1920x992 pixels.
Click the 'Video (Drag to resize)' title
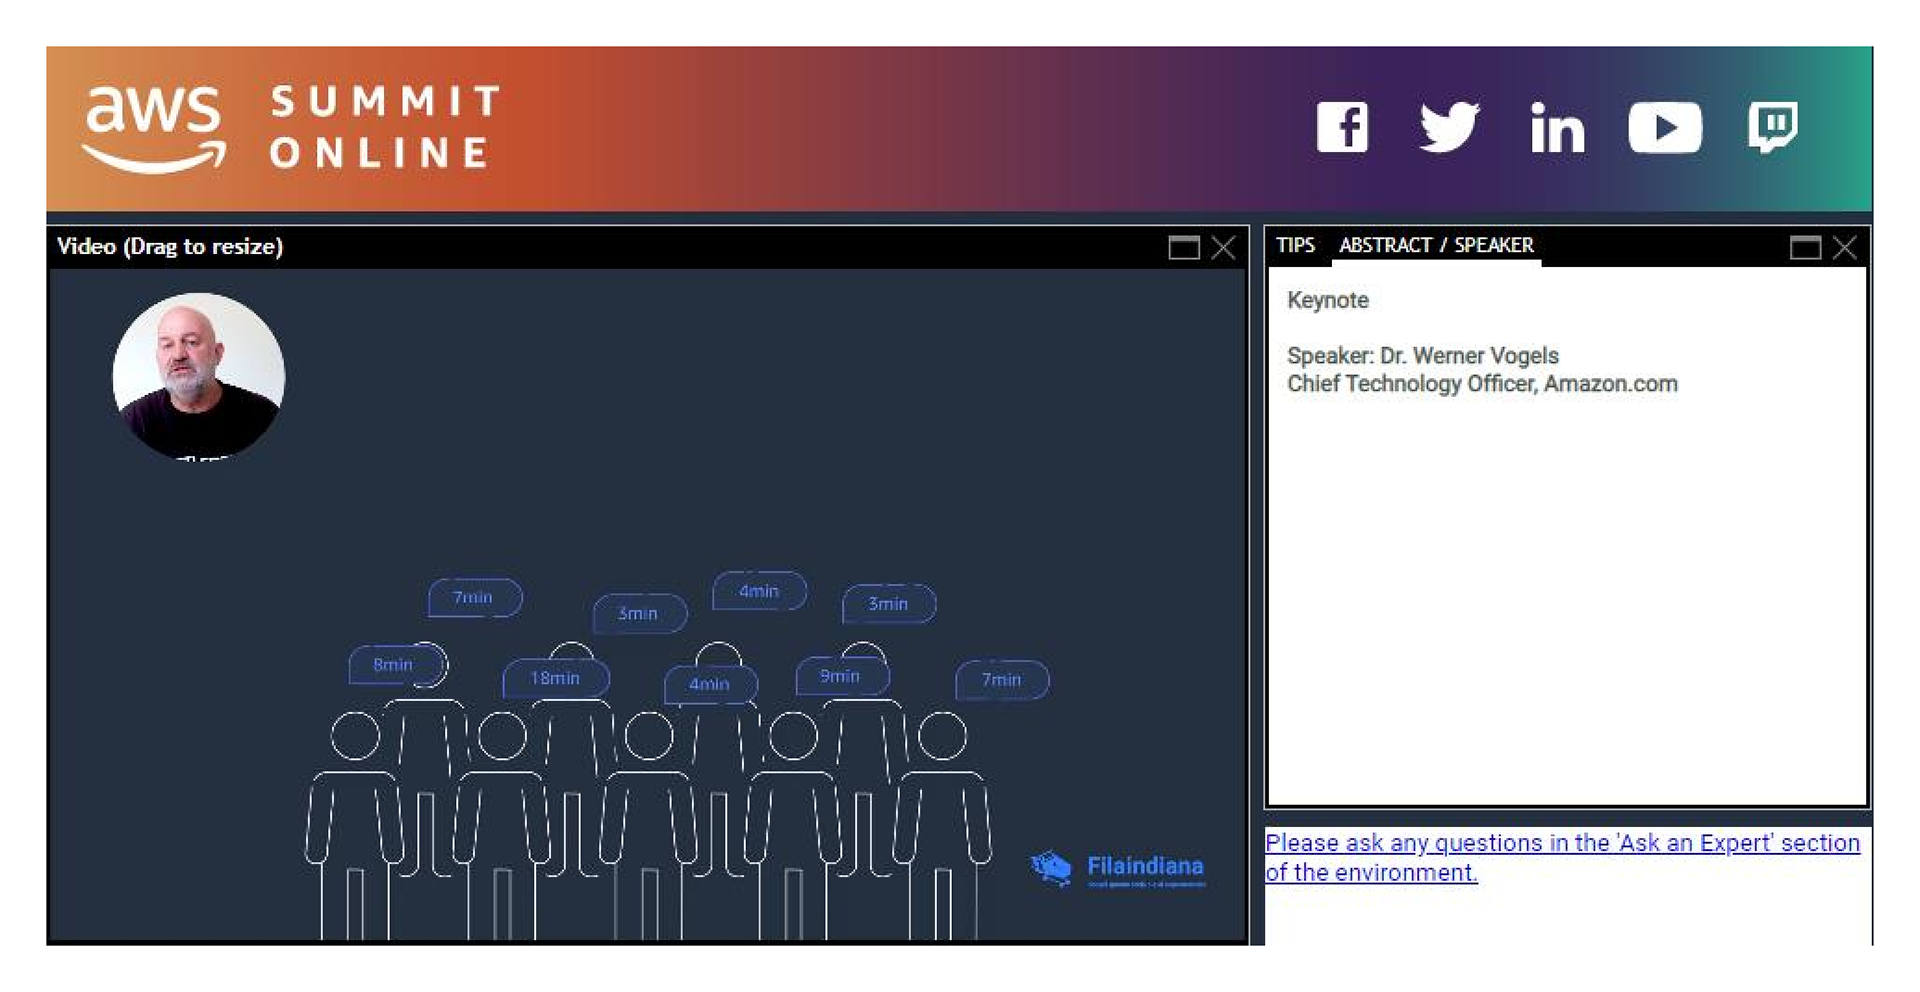click(170, 246)
